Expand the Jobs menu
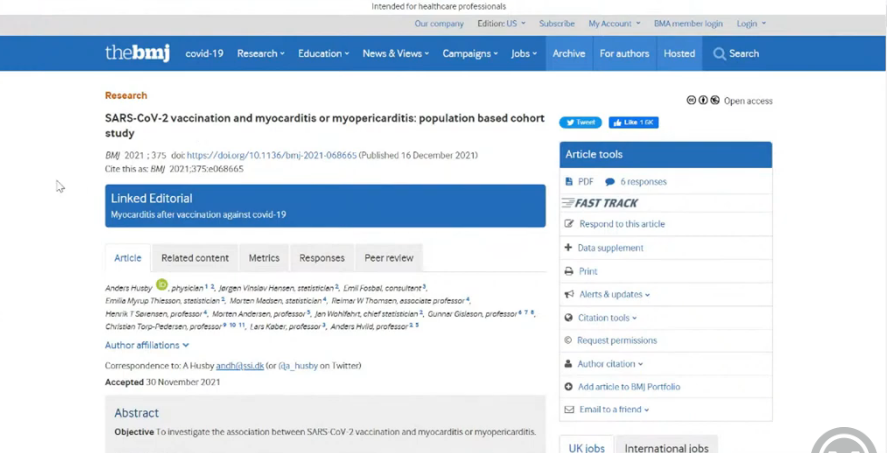887x453 pixels. [x=524, y=54]
